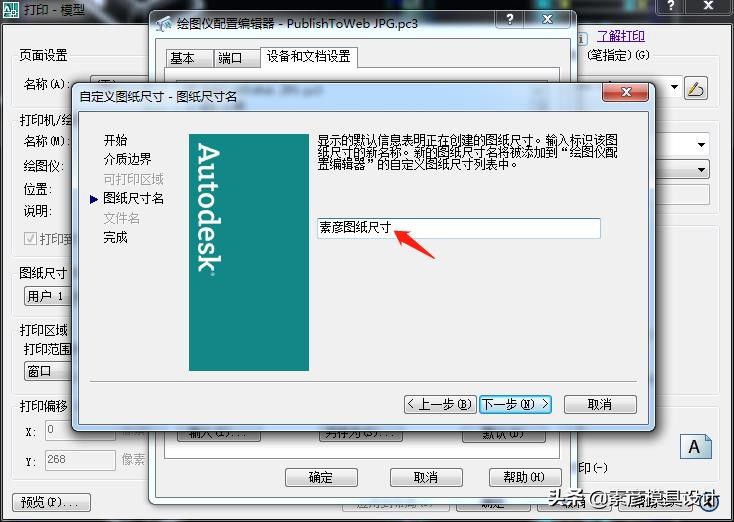Open 帮助(H) in the plotter configuration editor
This screenshot has width=734, height=522.
pos(525,477)
